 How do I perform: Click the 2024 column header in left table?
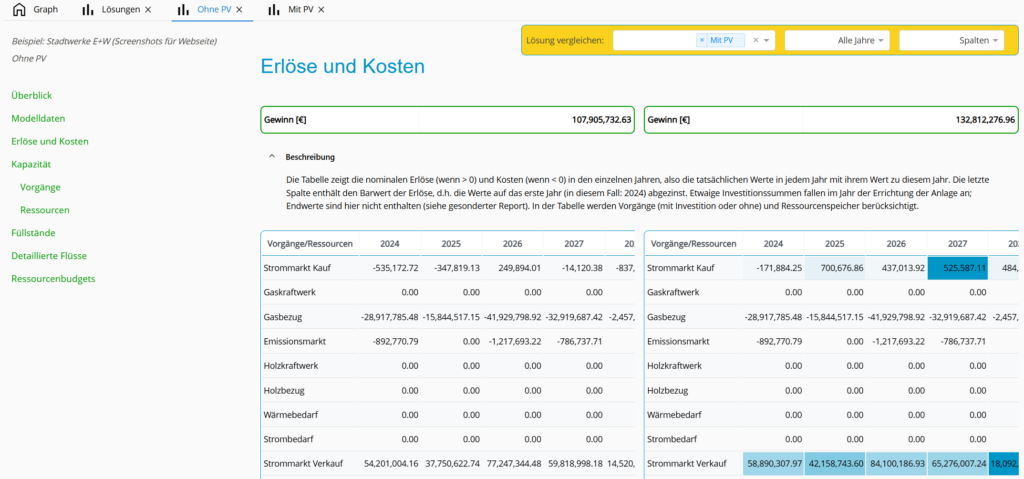pos(390,243)
